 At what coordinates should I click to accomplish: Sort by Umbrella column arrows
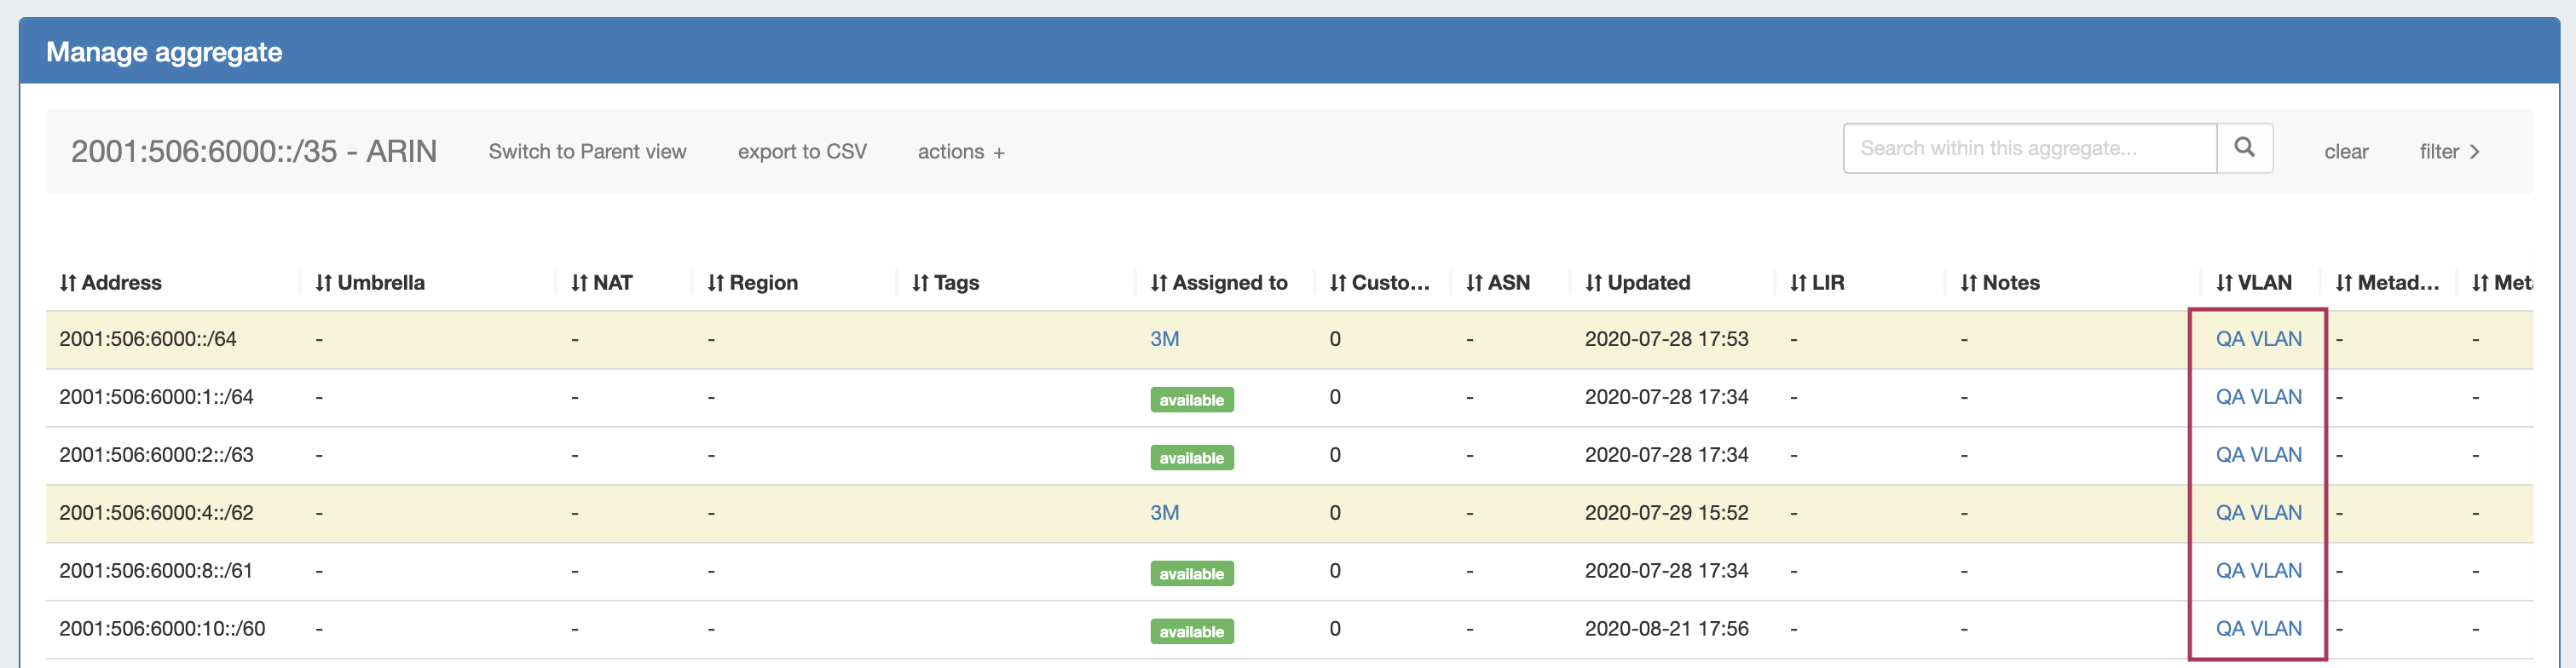pos(323,283)
